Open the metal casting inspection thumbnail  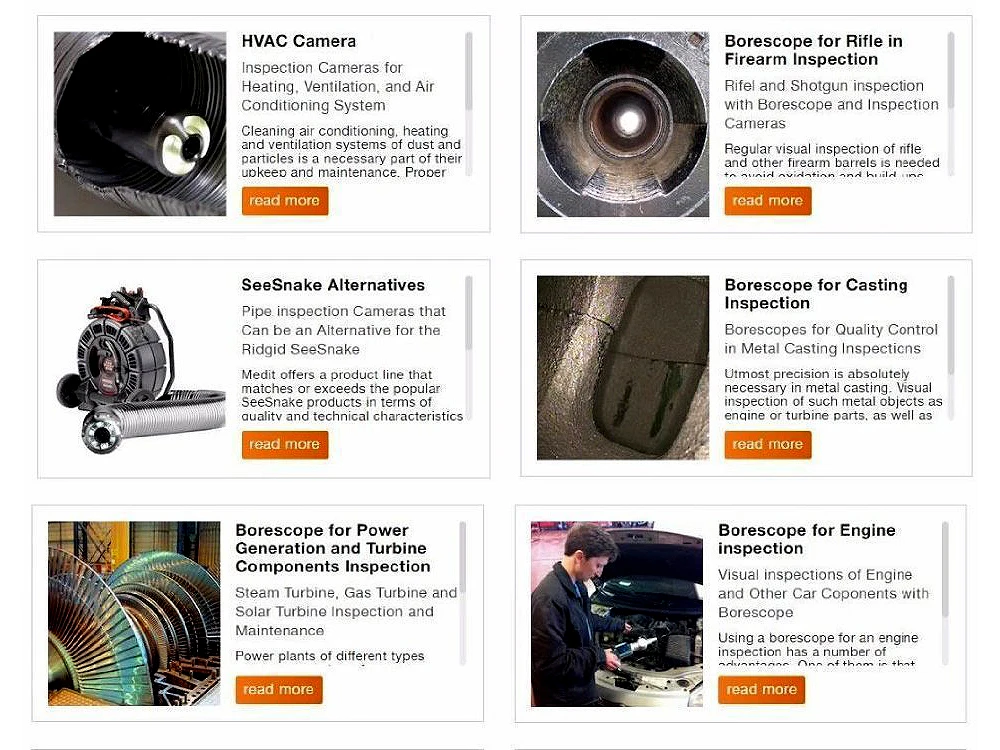point(622,368)
